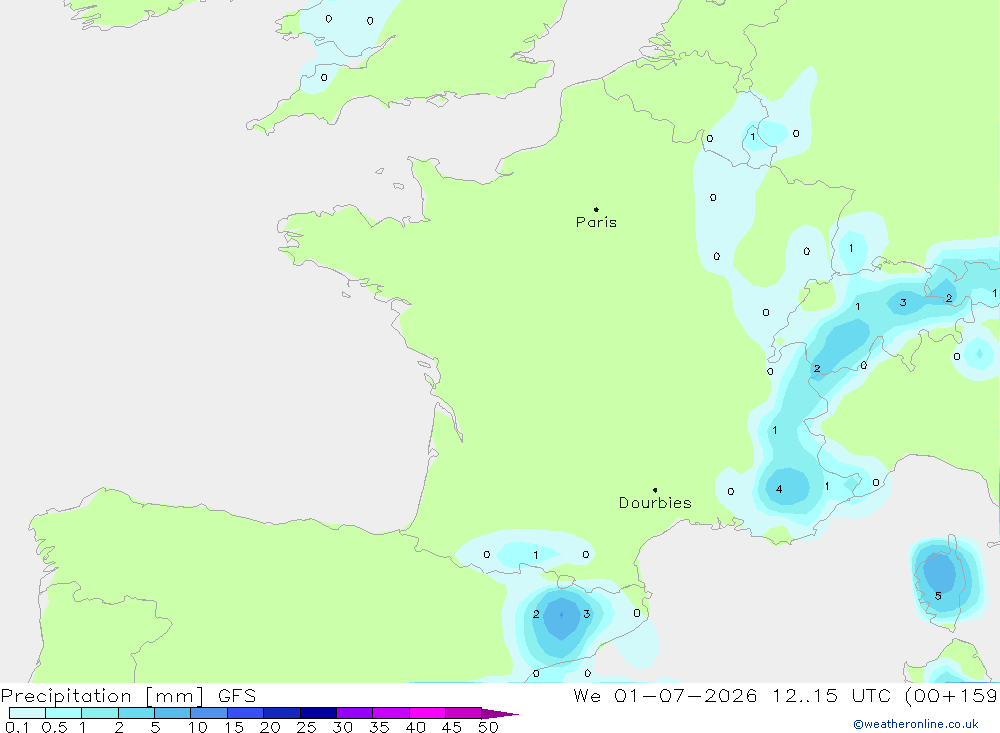Viewport: 1000px width, 733px height.
Task: Click the precipitation value 4 east of Dourbies
Action: [x=779, y=489]
